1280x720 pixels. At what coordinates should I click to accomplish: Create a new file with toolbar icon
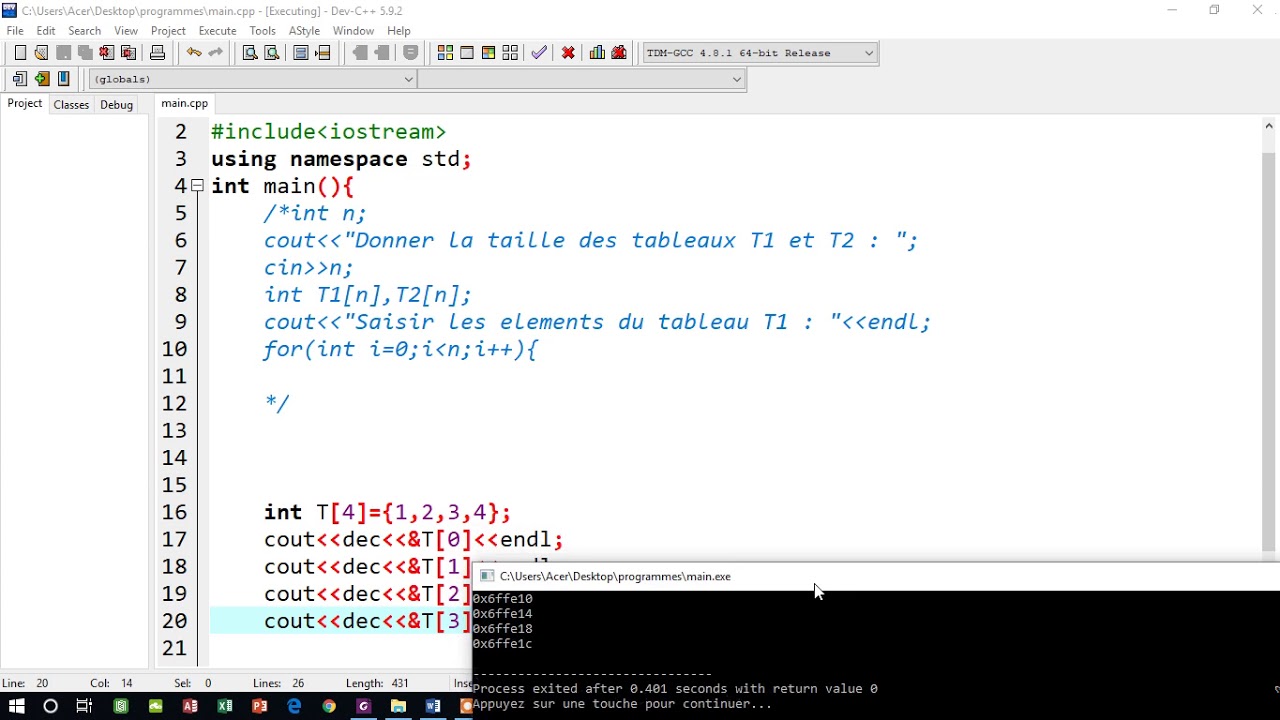[20, 53]
